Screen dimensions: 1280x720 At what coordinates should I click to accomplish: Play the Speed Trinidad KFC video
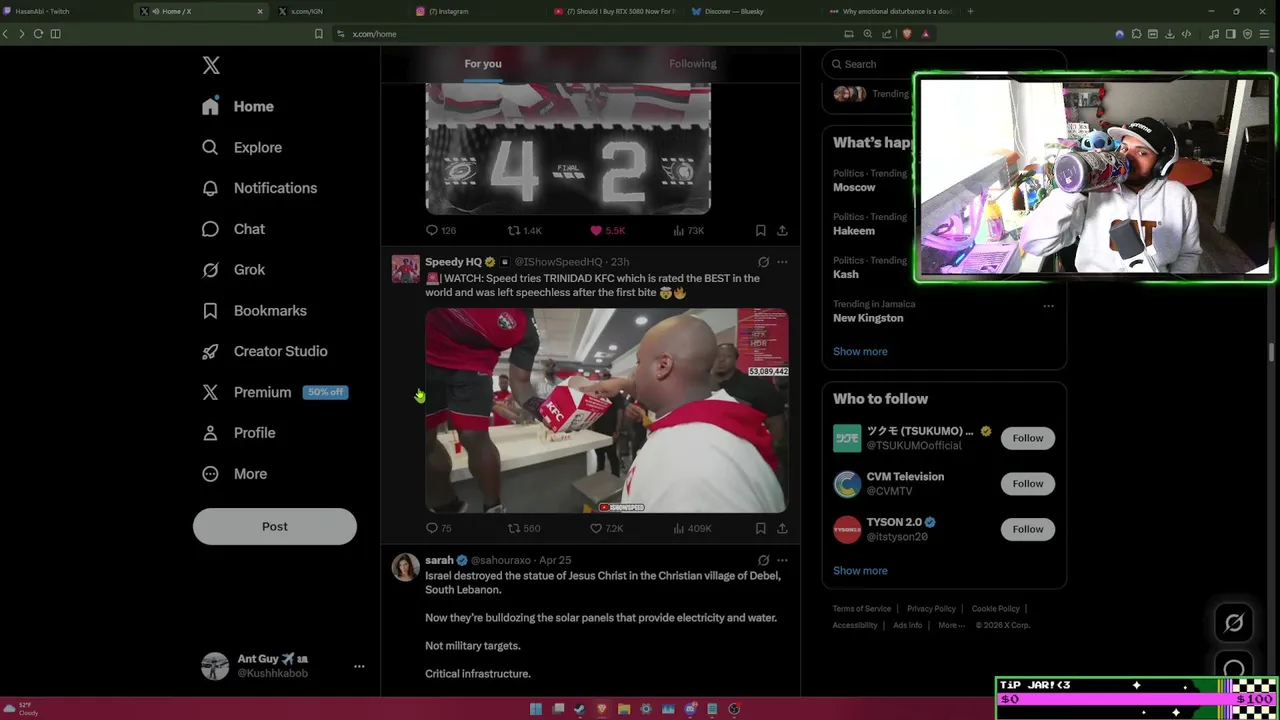click(x=607, y=411)
